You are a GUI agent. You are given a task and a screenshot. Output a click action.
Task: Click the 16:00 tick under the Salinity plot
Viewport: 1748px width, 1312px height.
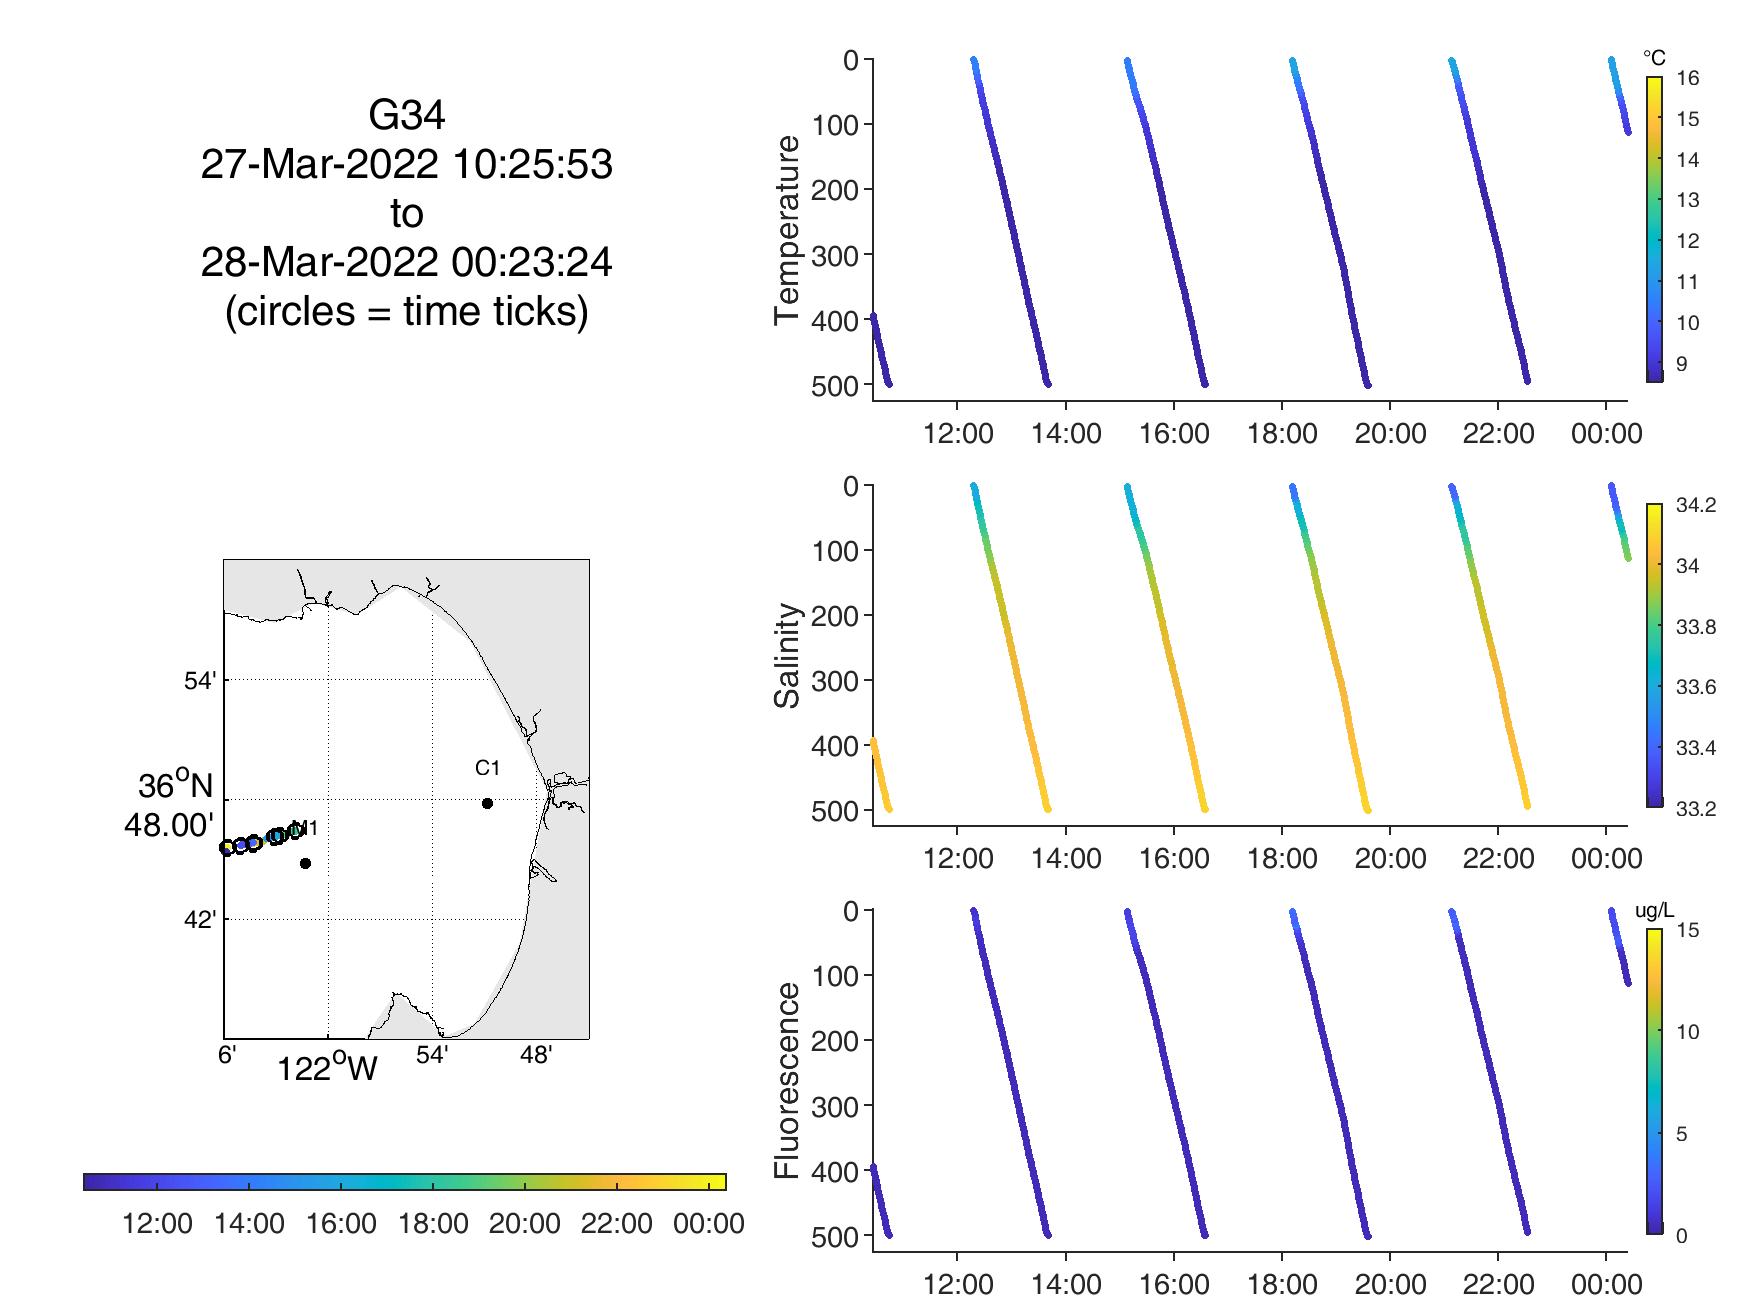pyautogui.click(x=1174, y=858)
